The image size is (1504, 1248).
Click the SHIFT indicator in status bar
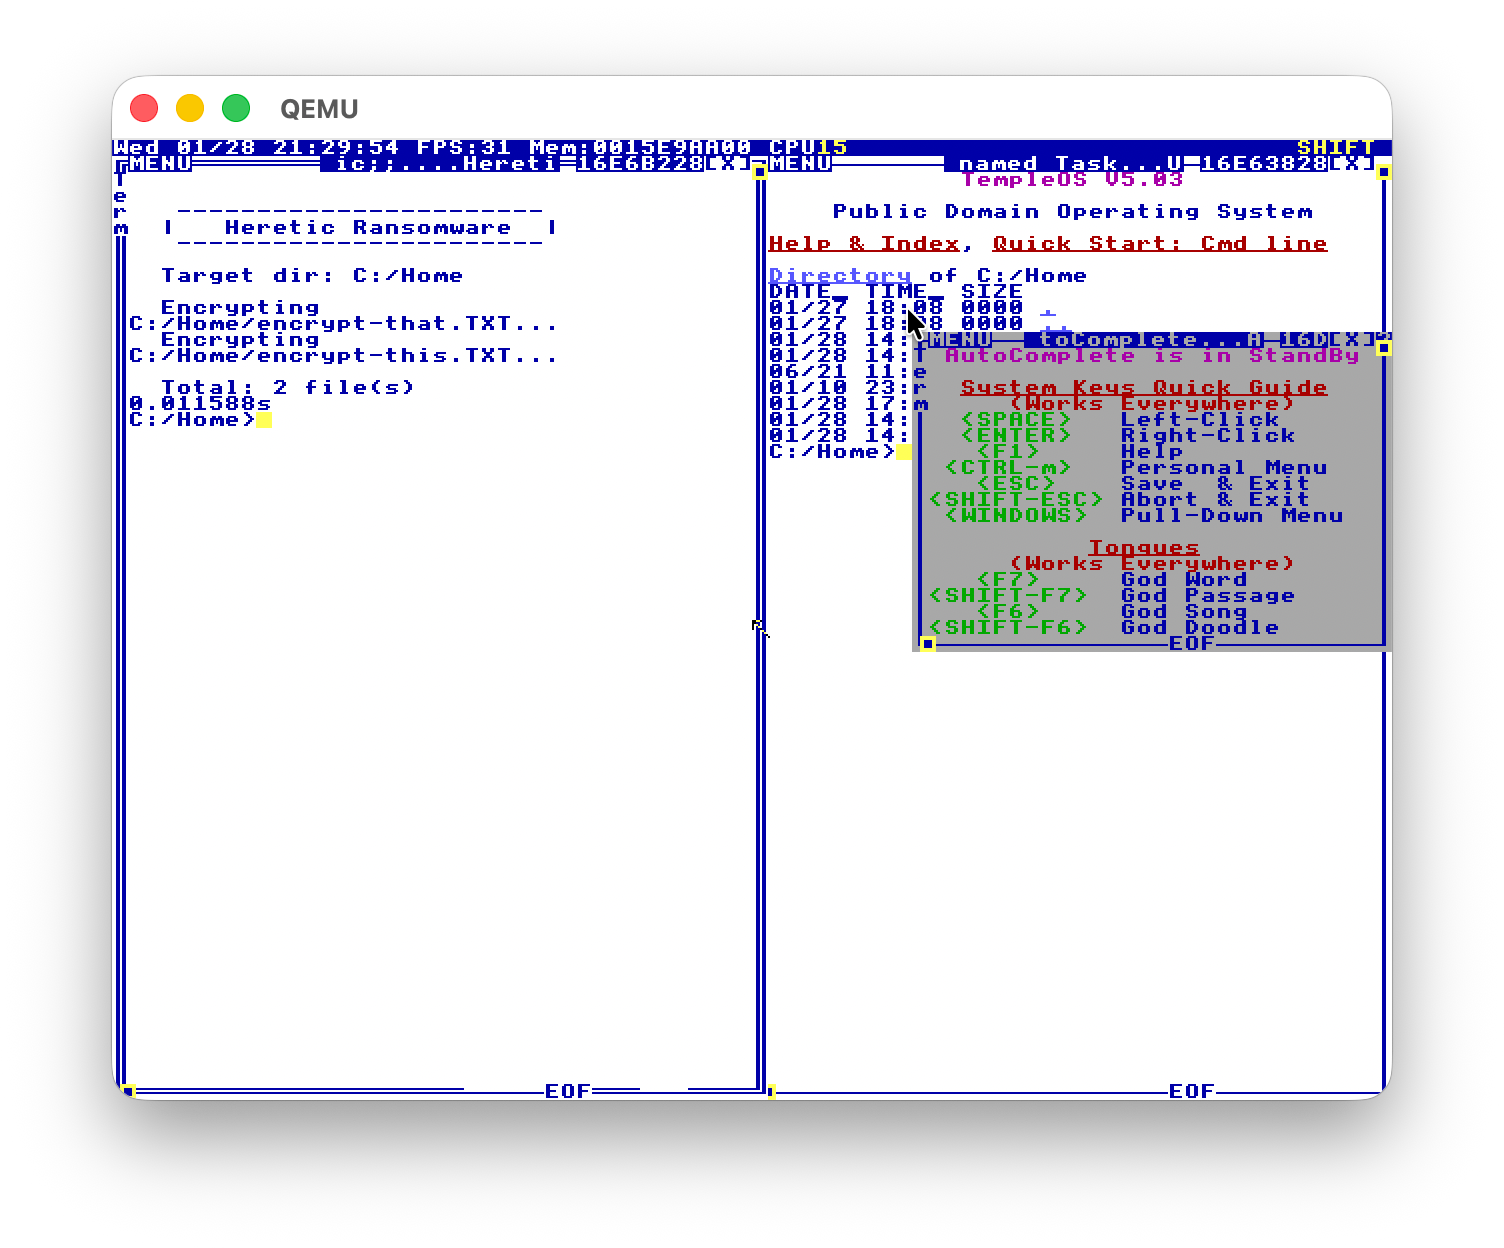click(x=1336, y=148)
